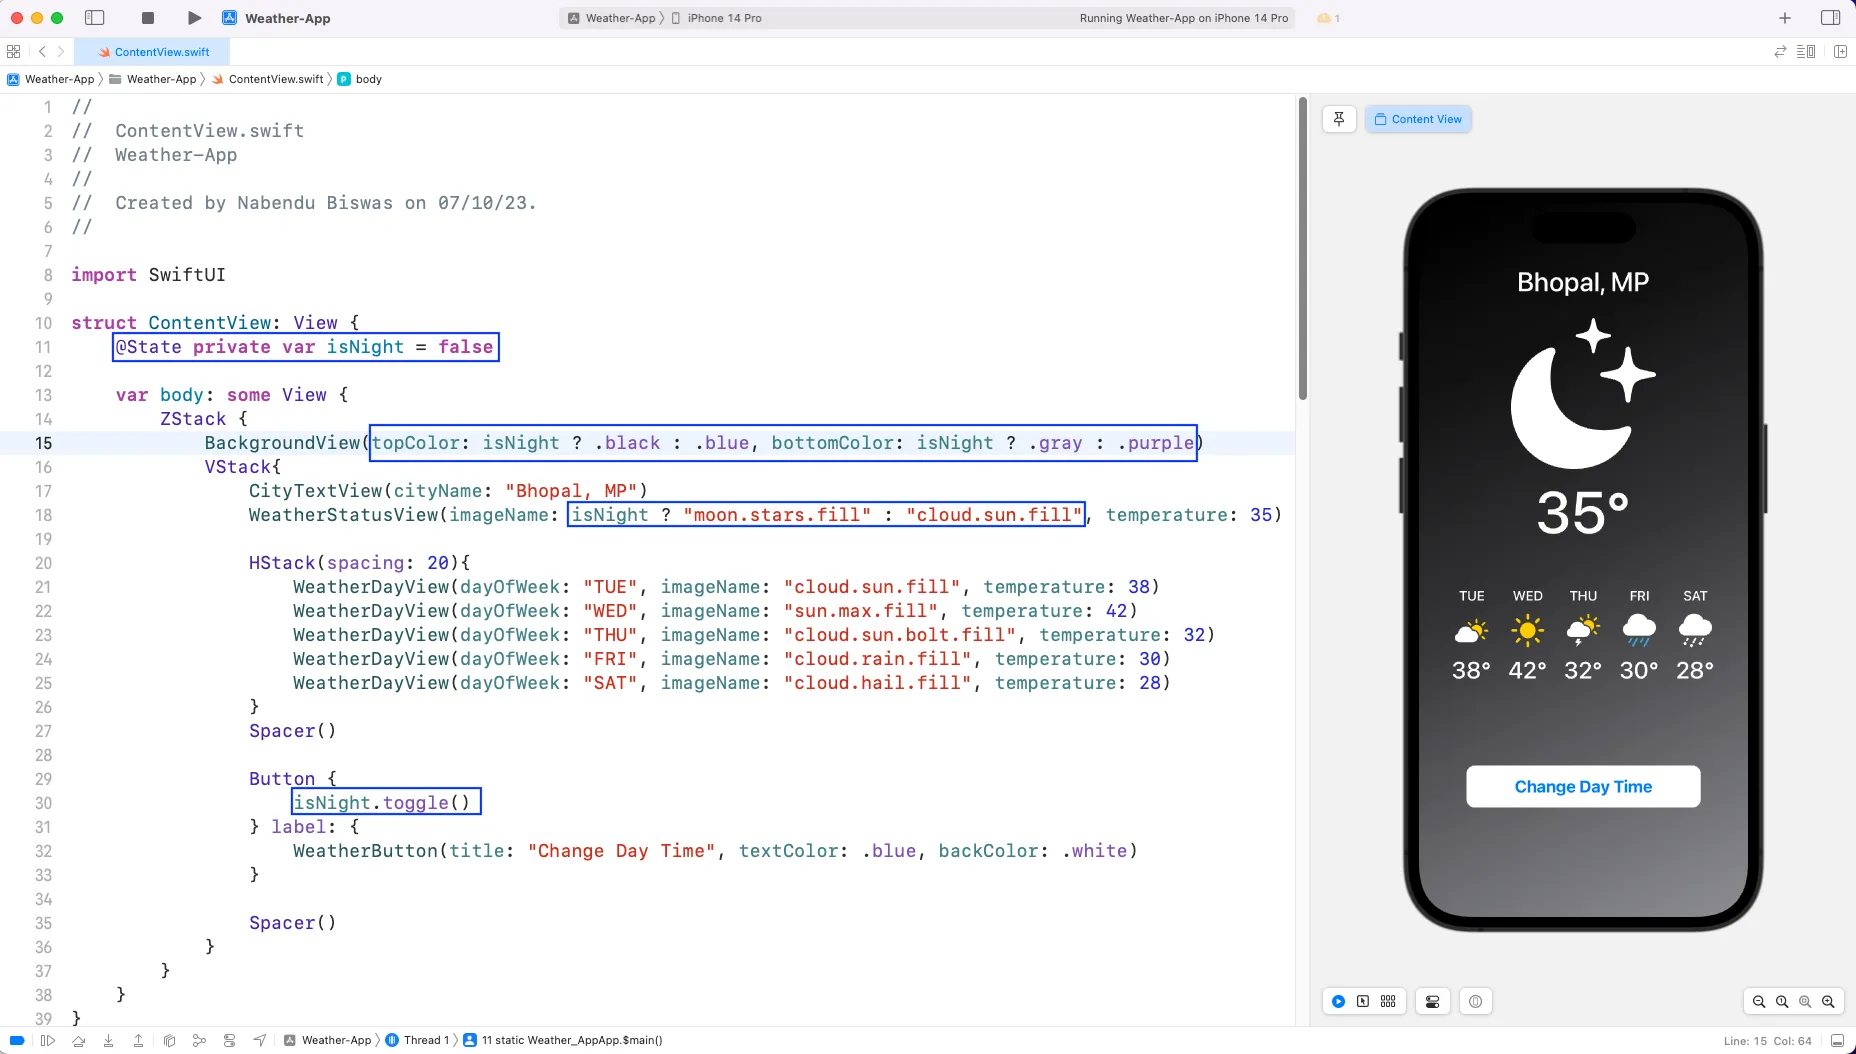Viewport: 1856px width, 1054px height.
Task: Add an editor on the right
Action: pyautogui.click(x=1840, y=51)
